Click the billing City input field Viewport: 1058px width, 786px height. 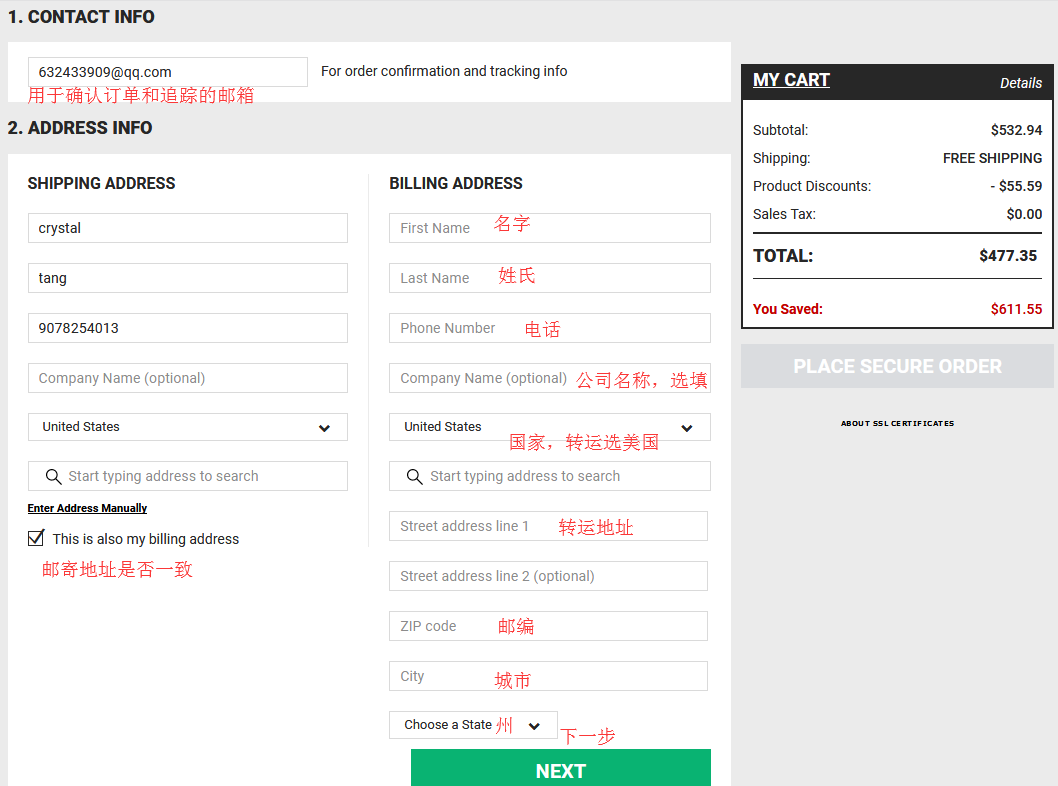[x=547, y=676]
